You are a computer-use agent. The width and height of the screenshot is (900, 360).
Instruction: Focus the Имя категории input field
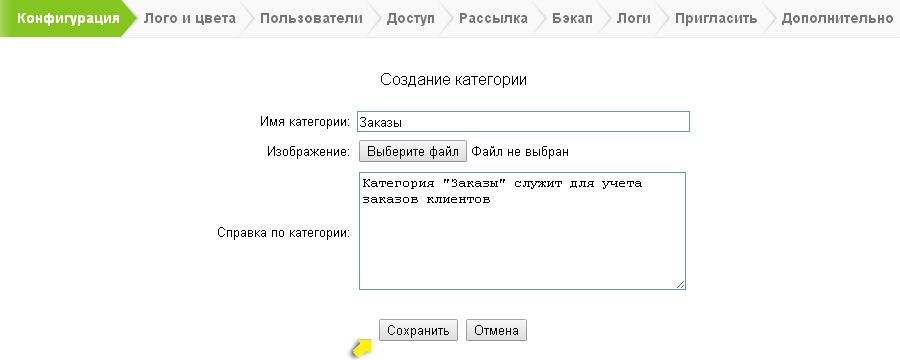[523, 122]
